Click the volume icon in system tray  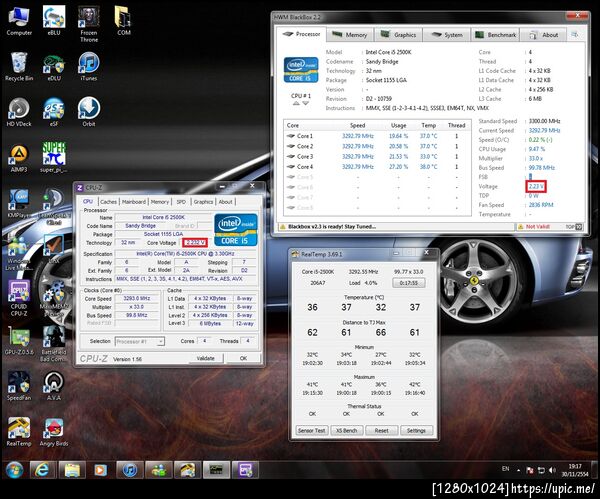pyautogui.click(x=552, y=470)
